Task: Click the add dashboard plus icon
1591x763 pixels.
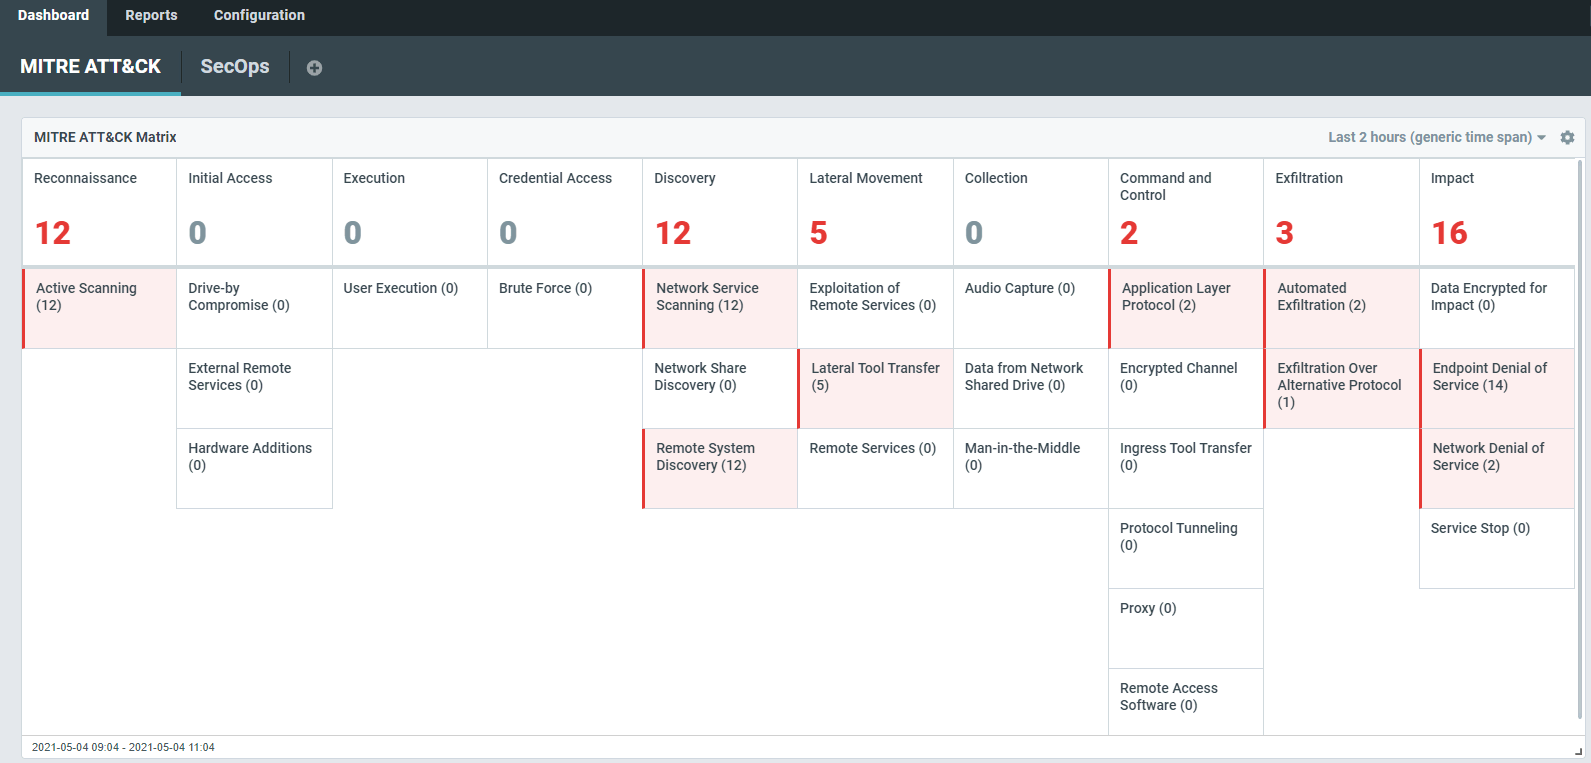Action: [x=314, y=68]
